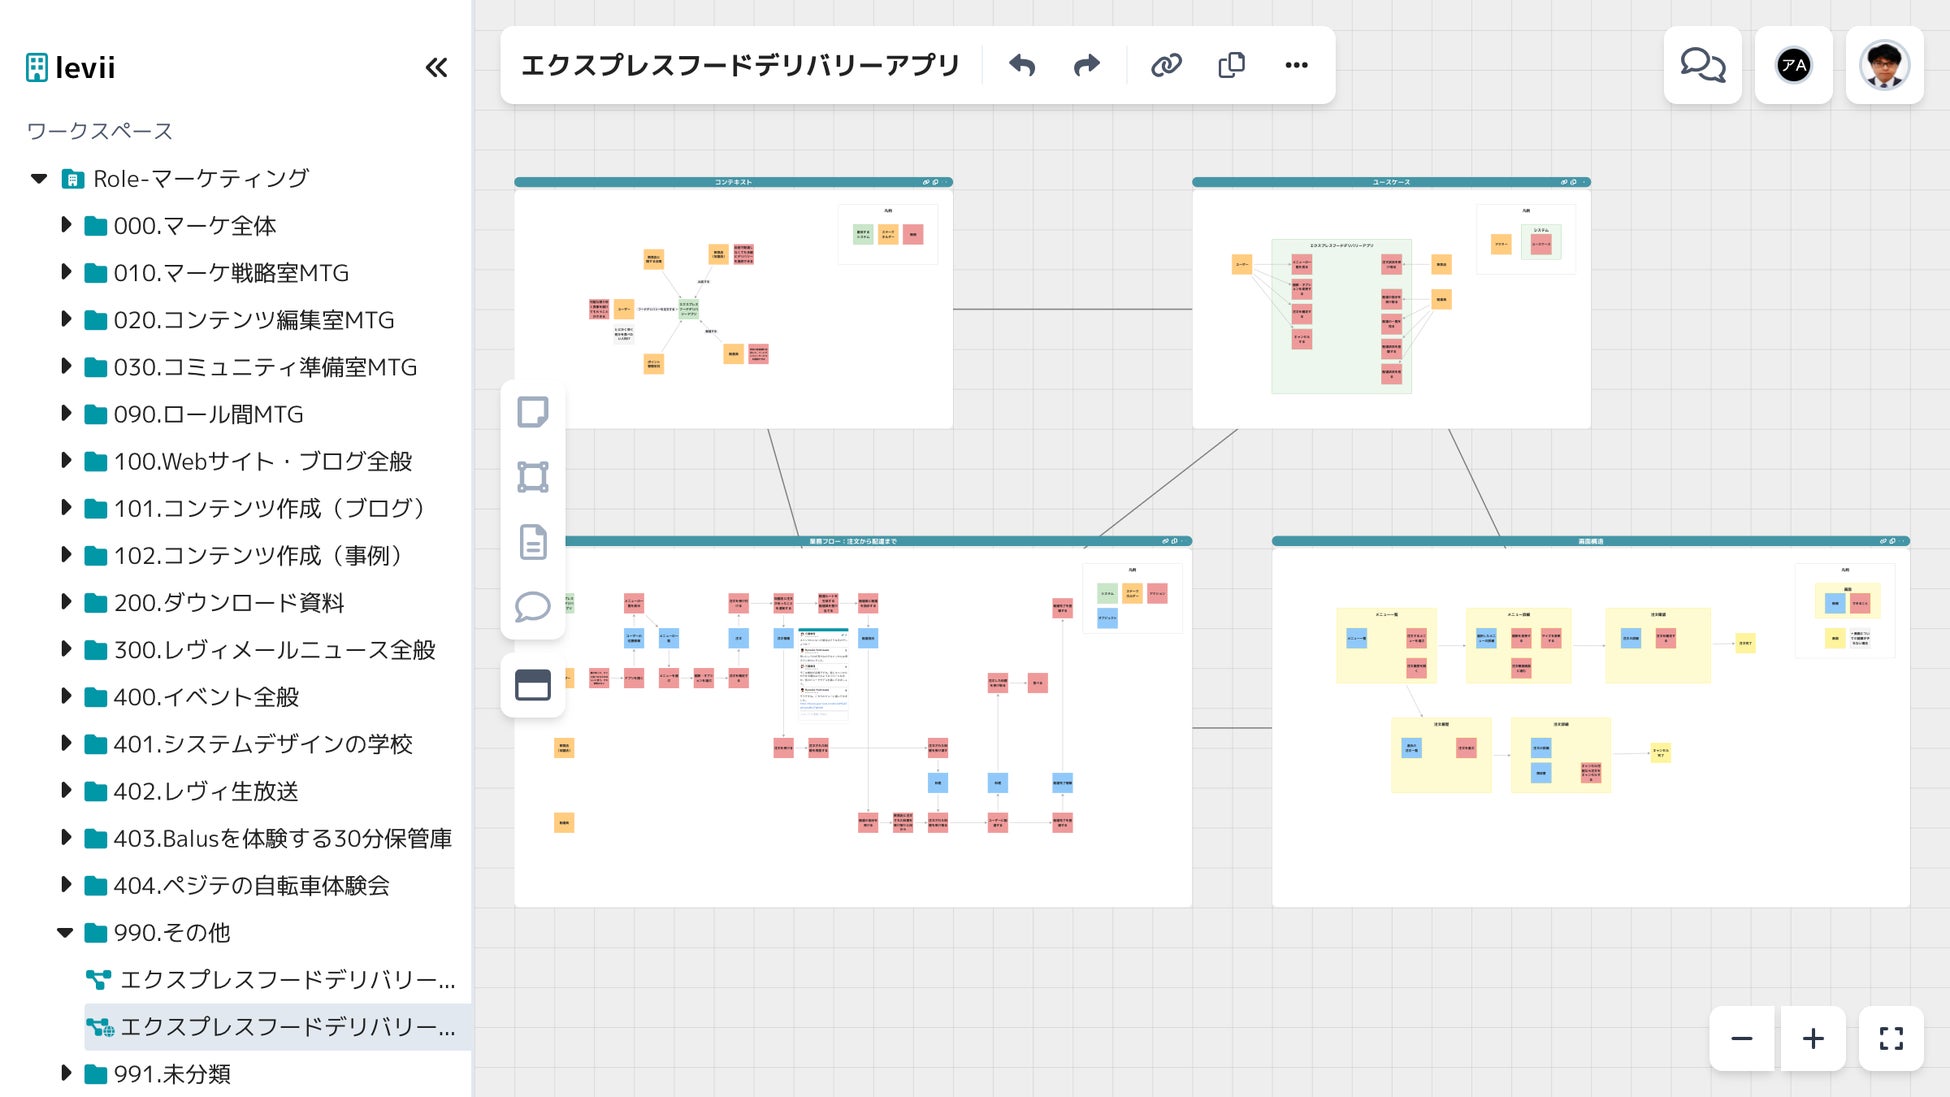Viewport: 1950px width, 1097px height.
Task: Click the undo arrow icon
Action: tap(1022, 66)
